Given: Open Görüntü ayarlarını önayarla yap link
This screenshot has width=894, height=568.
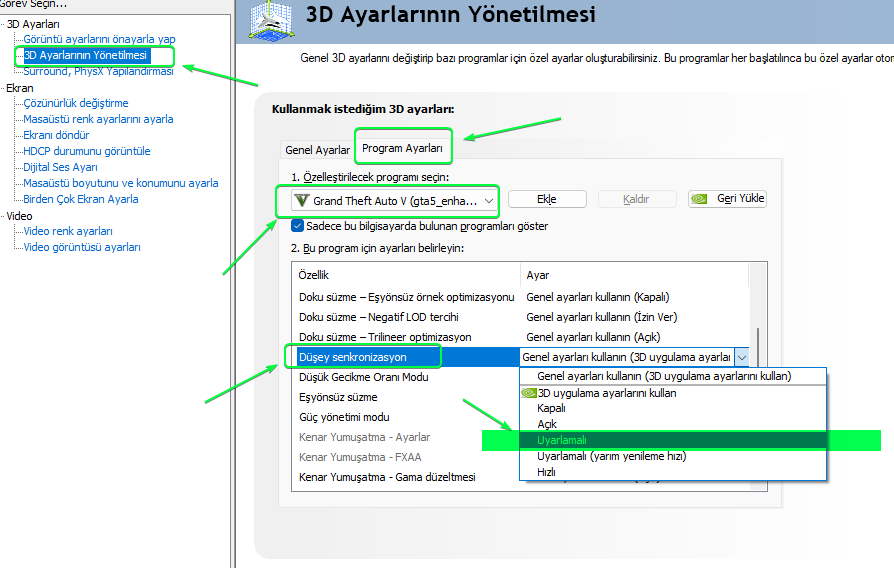Looking at the screenshot, I should 99,39.
